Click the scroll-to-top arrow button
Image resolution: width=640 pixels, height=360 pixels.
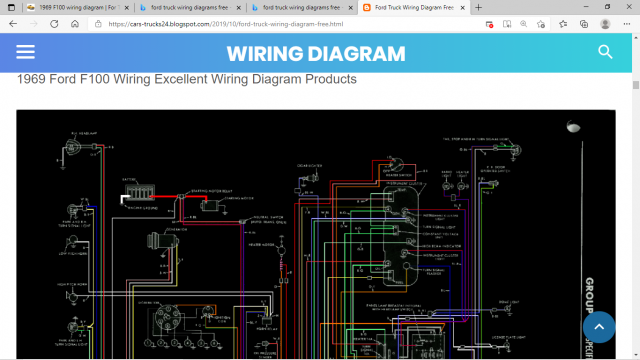pos(599,327)
